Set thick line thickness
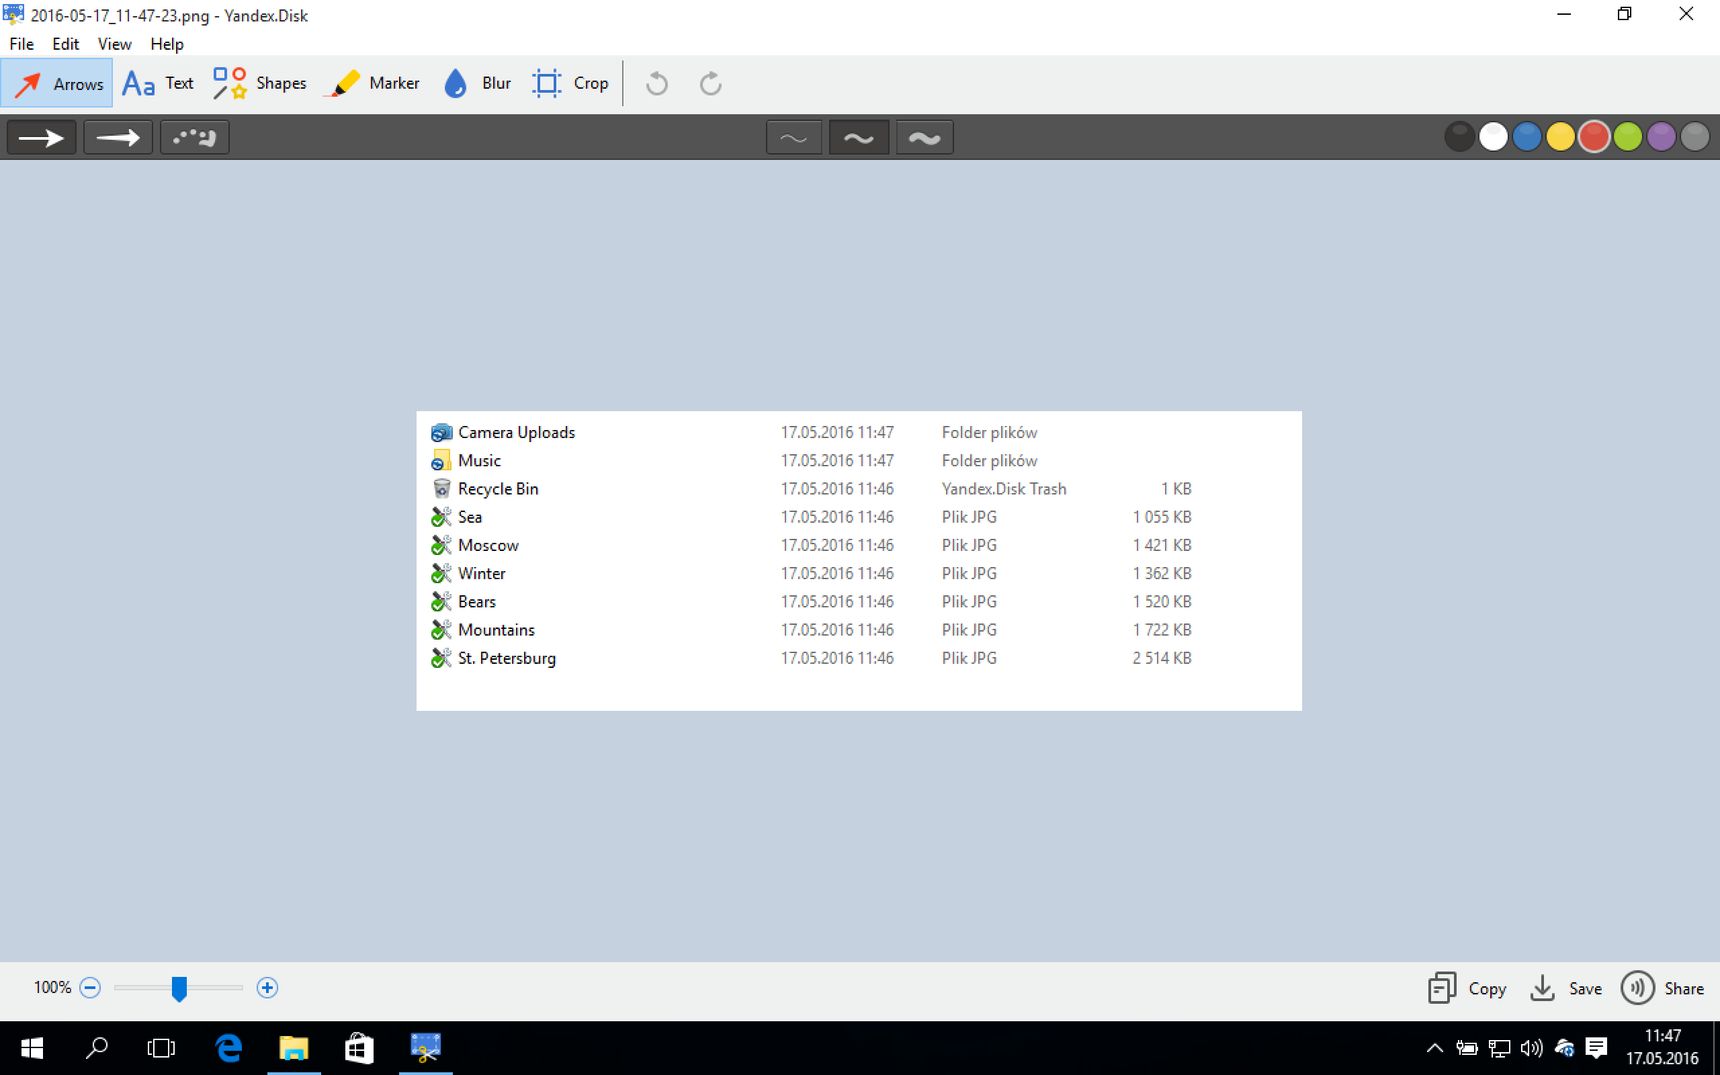 point(925,137)
